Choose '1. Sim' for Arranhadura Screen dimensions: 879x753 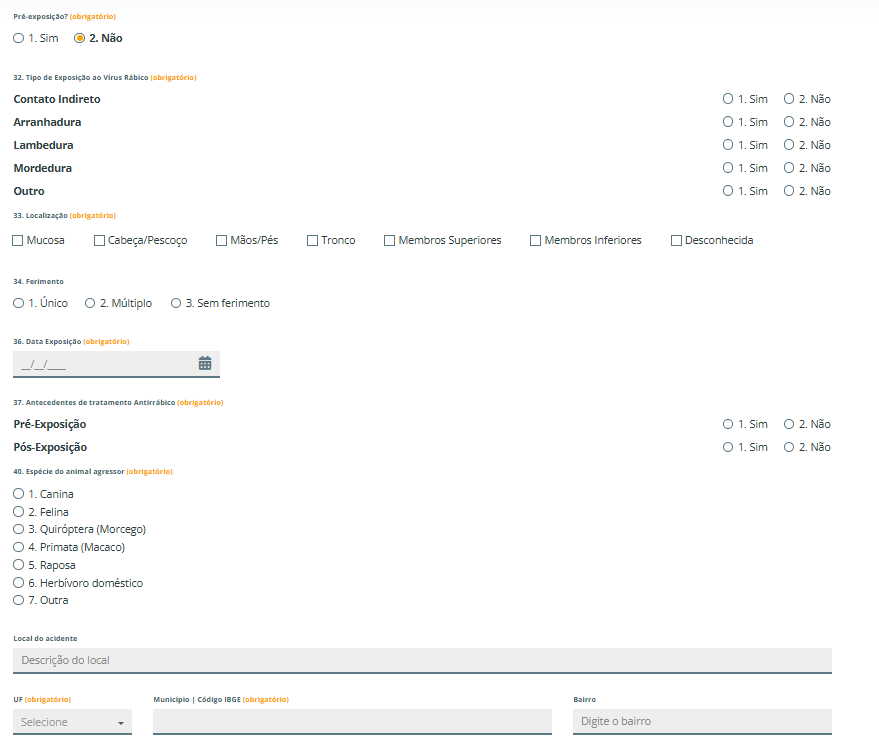[728, 122]
